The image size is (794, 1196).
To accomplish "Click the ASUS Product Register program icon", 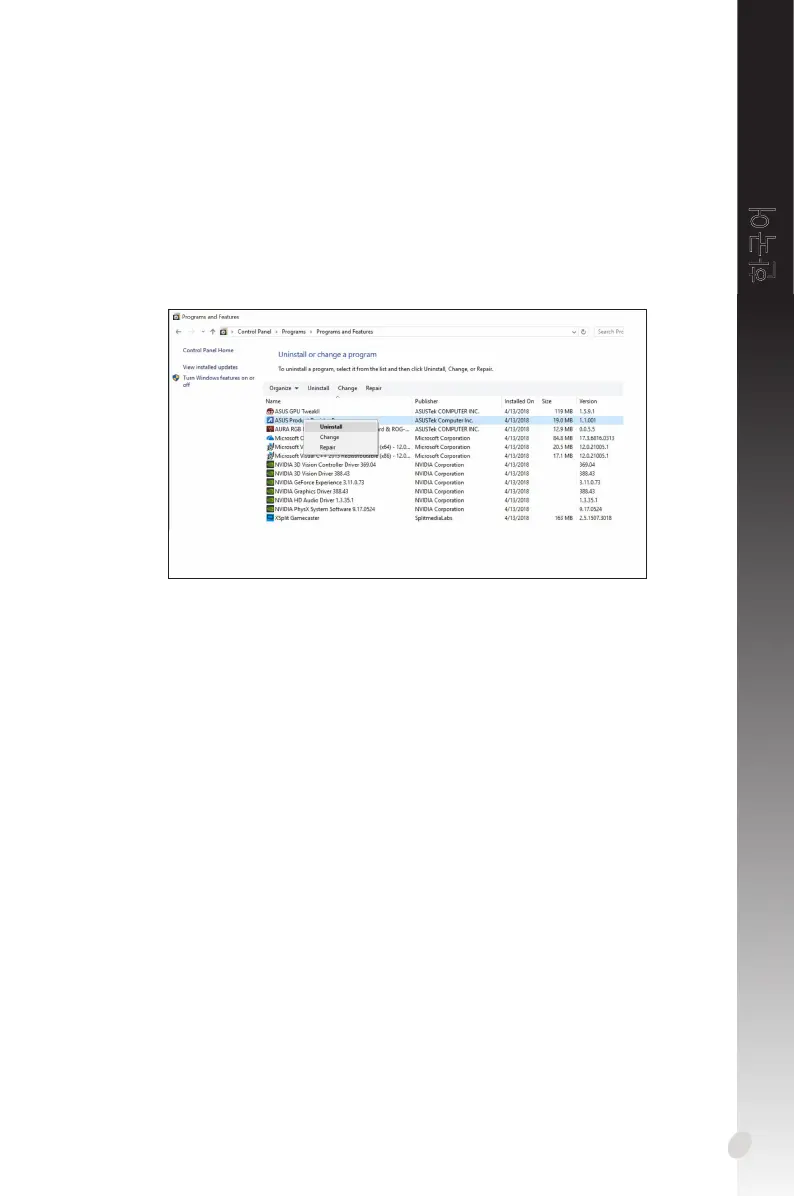I will pyautogui.click(x=270, y=420).
